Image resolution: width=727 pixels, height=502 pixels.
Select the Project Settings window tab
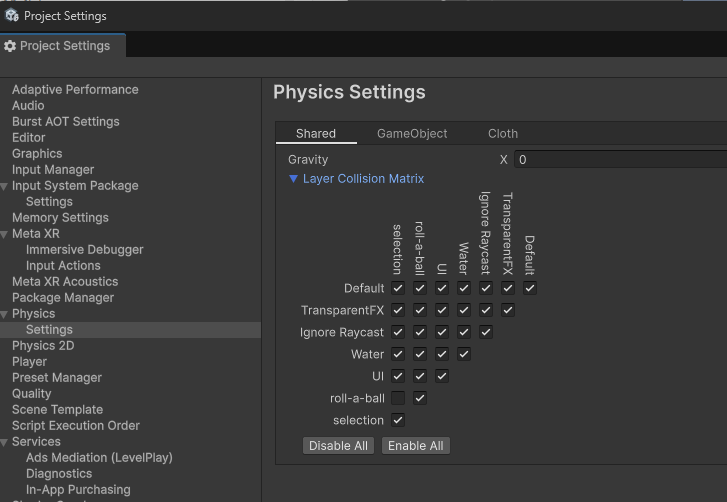[x=63, y=46]
